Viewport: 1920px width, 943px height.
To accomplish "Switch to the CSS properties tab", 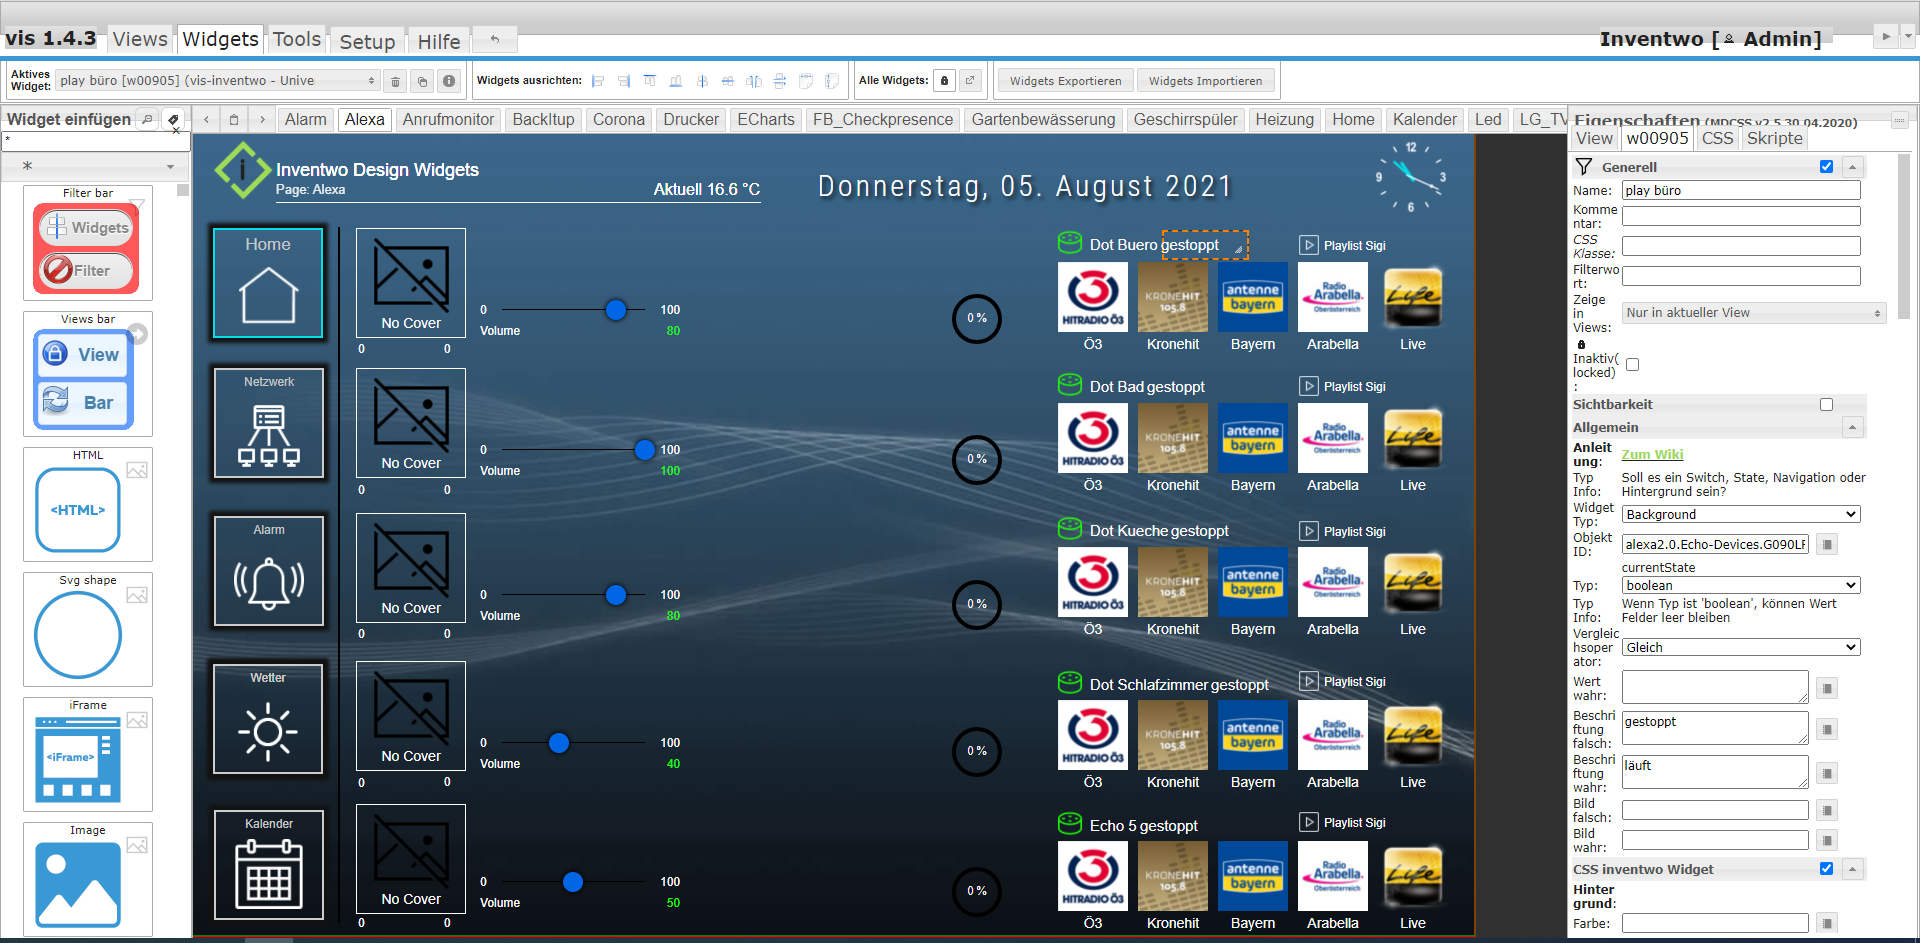I will point(1717,139).
